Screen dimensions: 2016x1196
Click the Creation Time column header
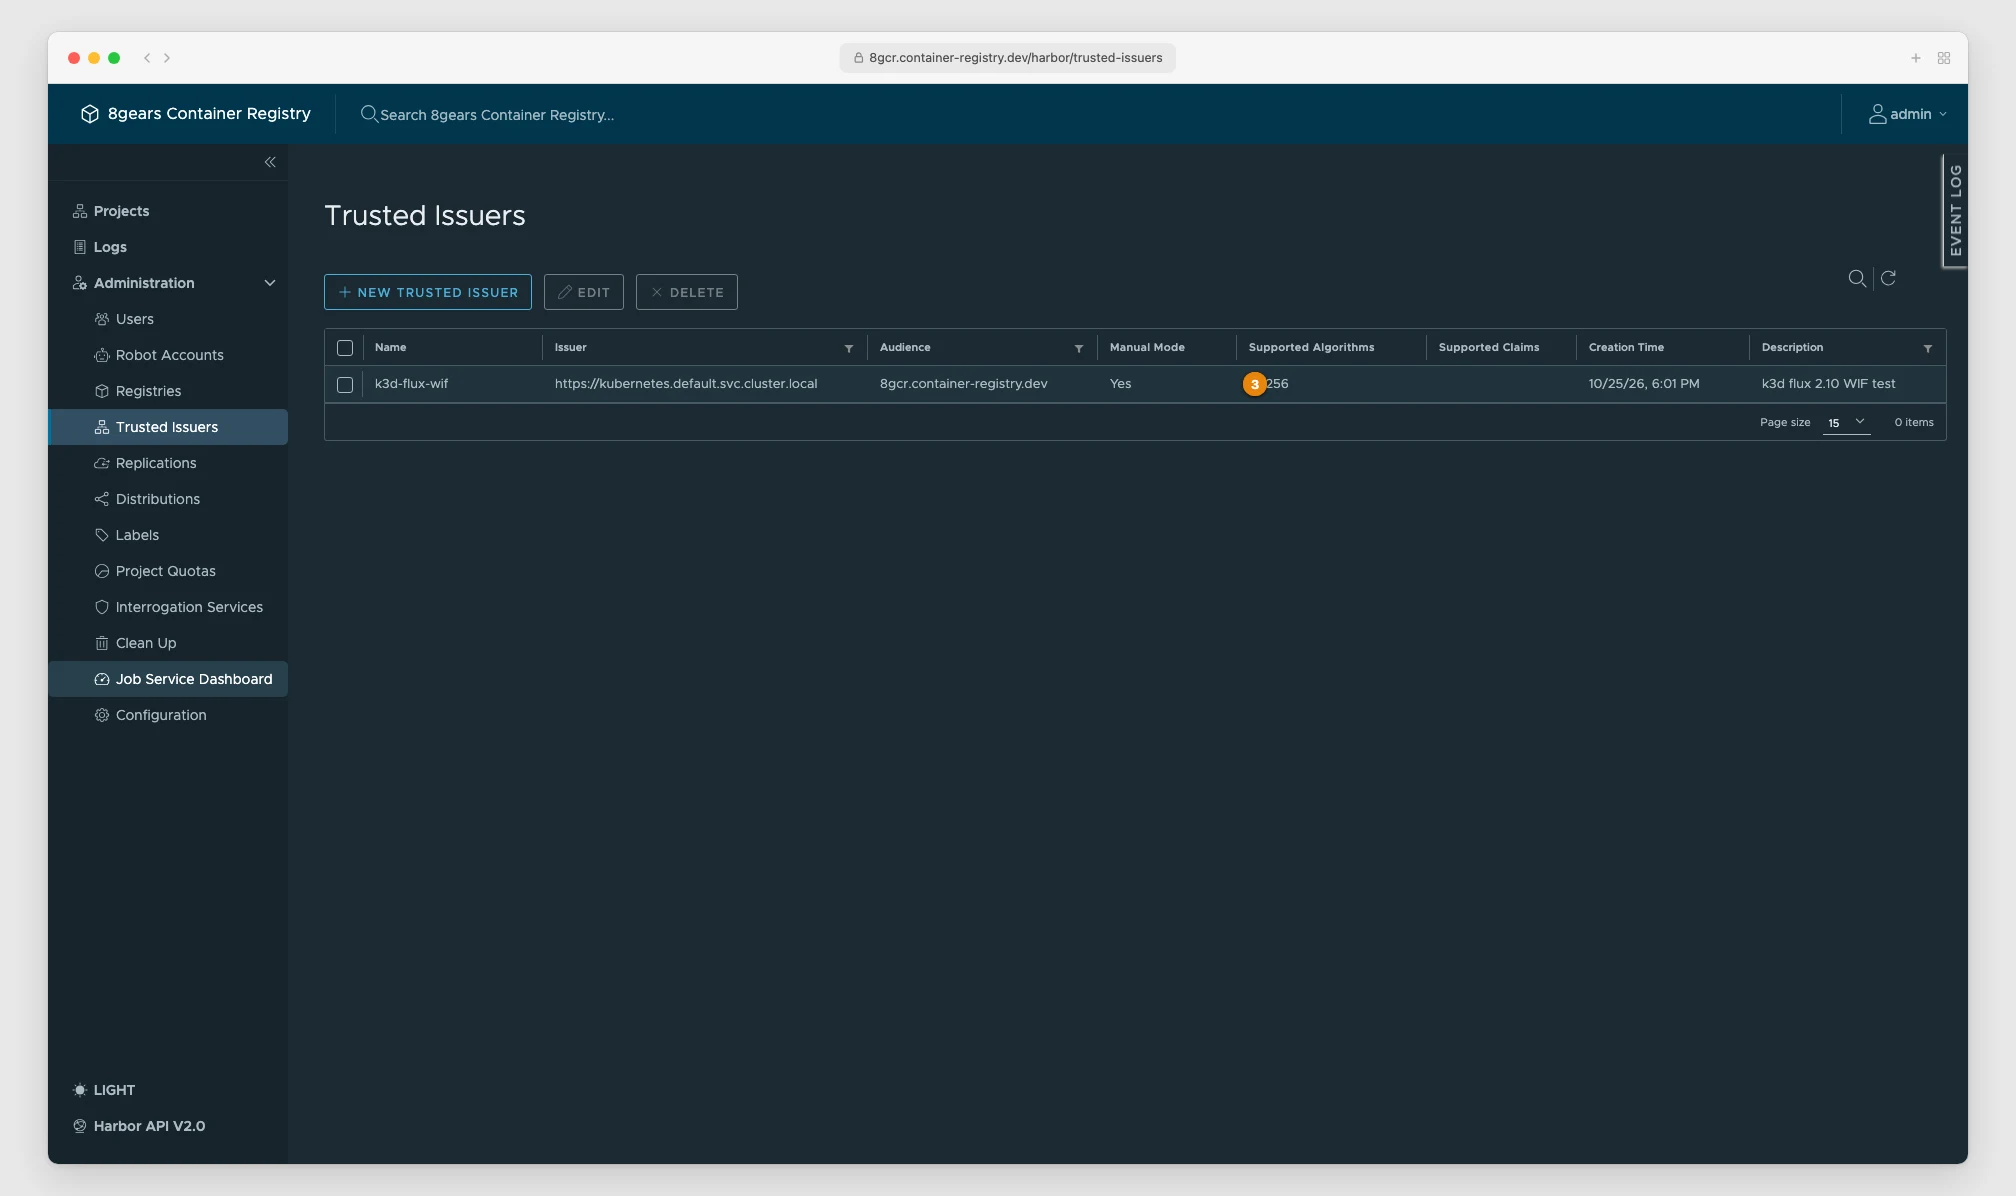click(1626, 348)
